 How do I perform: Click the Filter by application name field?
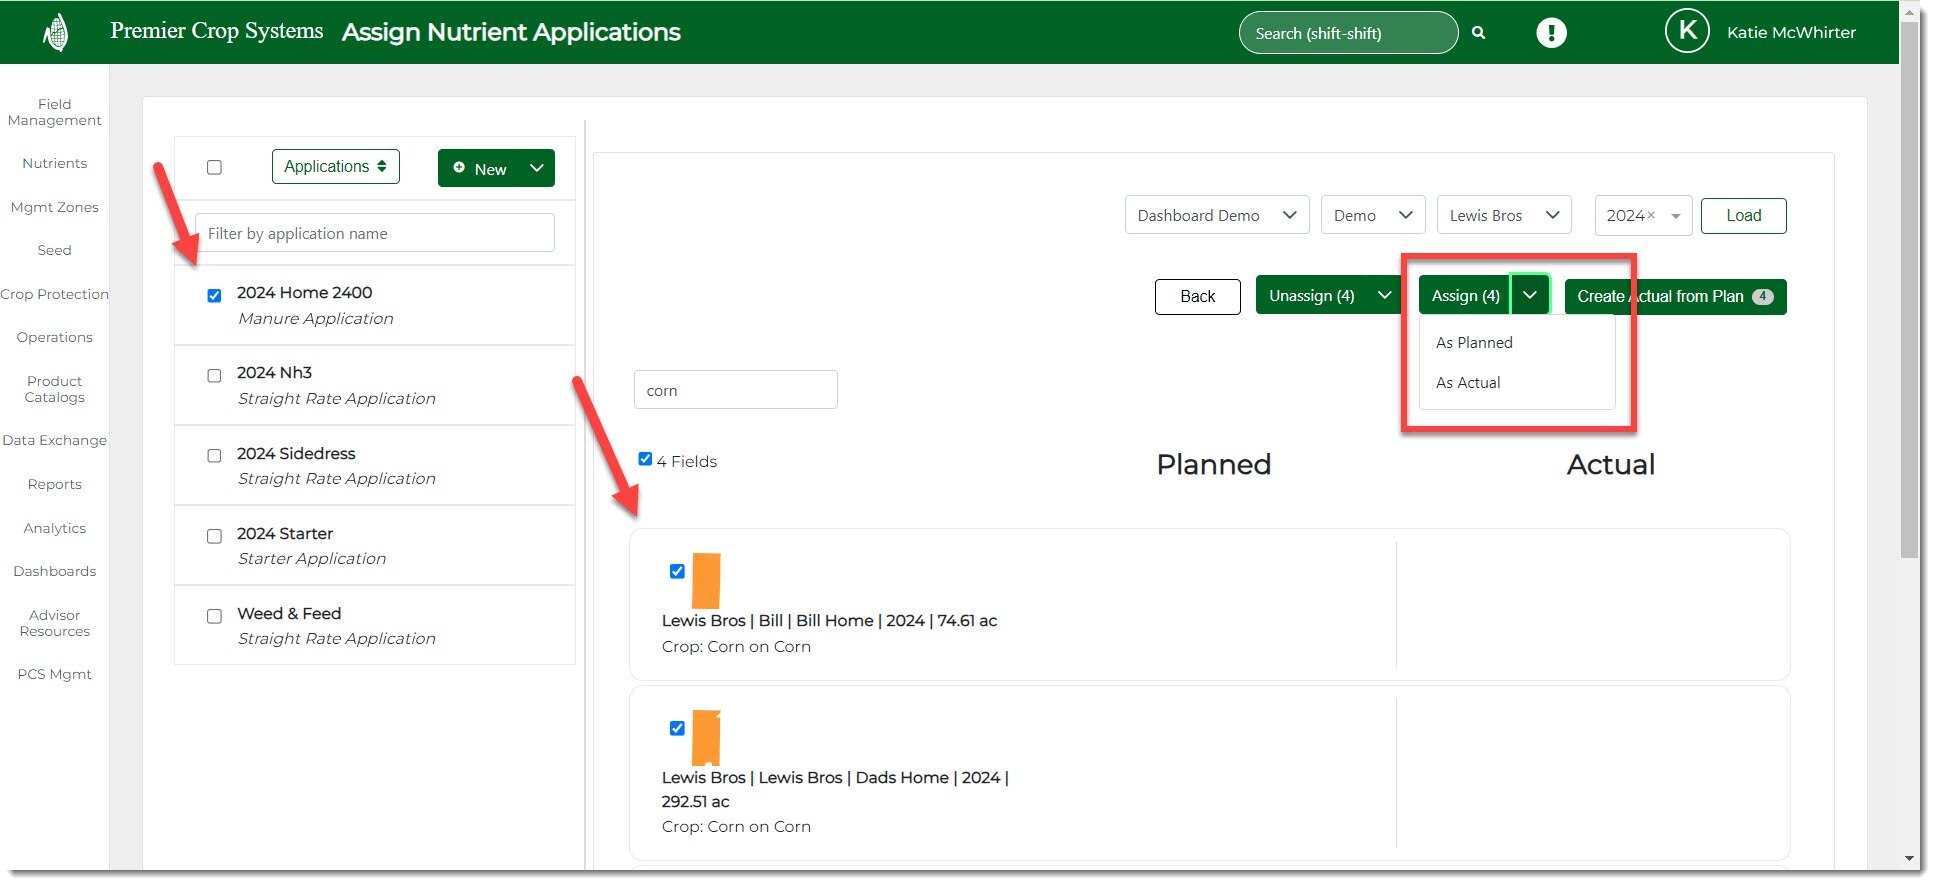point(374,234)
